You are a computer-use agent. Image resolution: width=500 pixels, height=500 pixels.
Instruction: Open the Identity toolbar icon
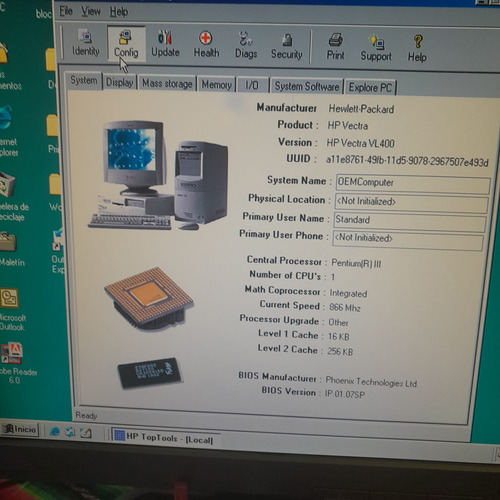tap(86, 43)
